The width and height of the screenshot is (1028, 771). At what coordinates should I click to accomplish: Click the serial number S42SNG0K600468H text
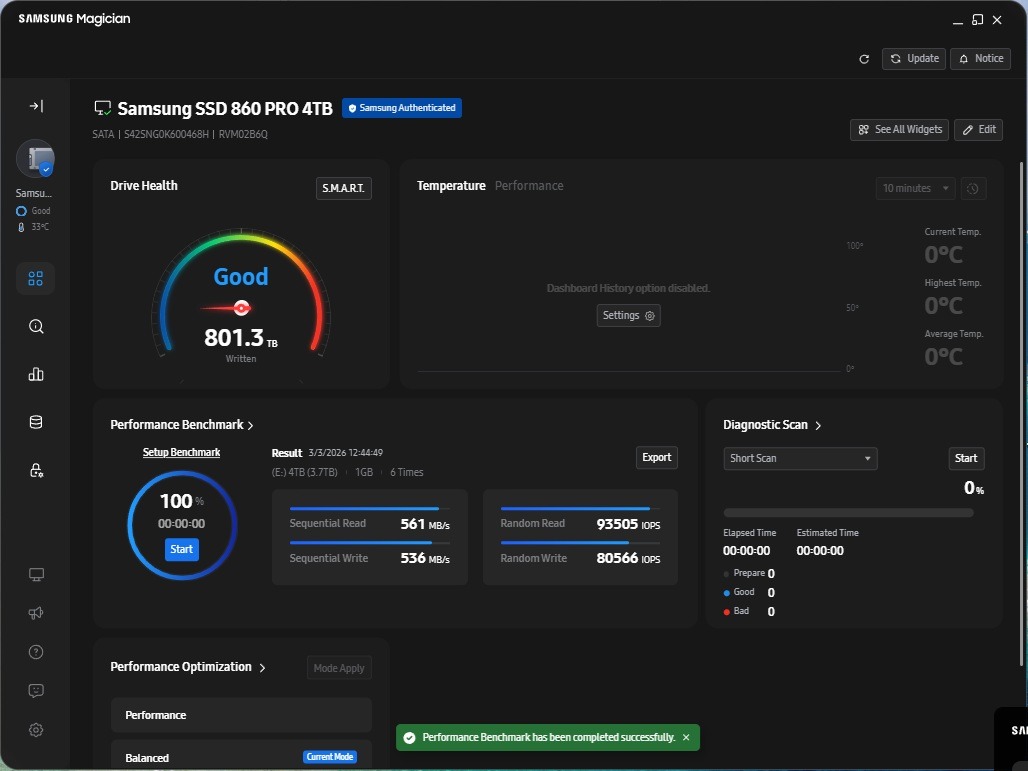click(x=167, y=134)
